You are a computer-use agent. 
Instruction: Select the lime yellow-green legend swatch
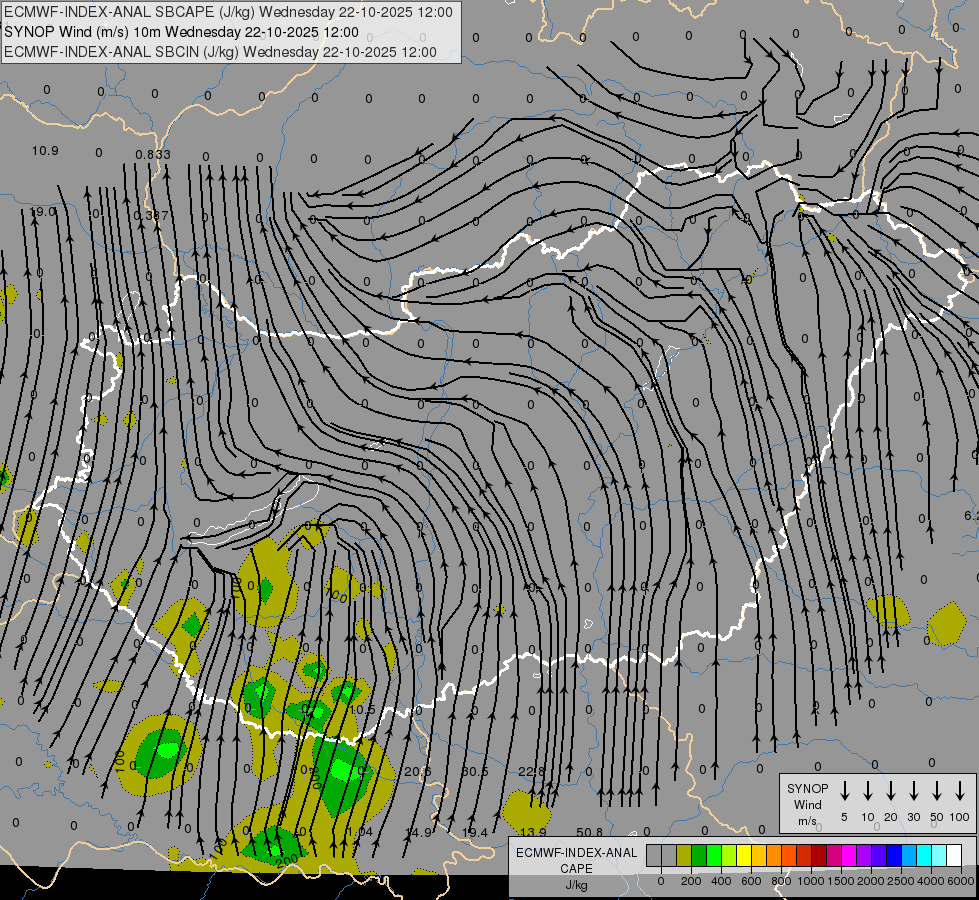coord(729,855)
